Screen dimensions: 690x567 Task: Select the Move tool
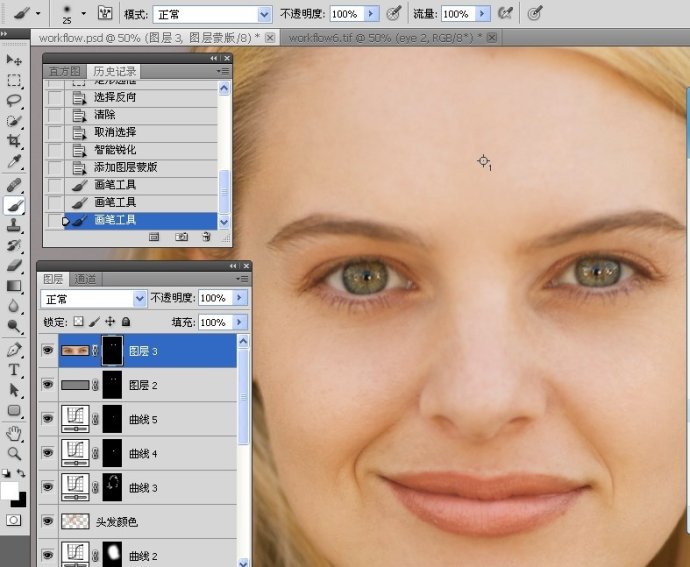pos(14,59)
